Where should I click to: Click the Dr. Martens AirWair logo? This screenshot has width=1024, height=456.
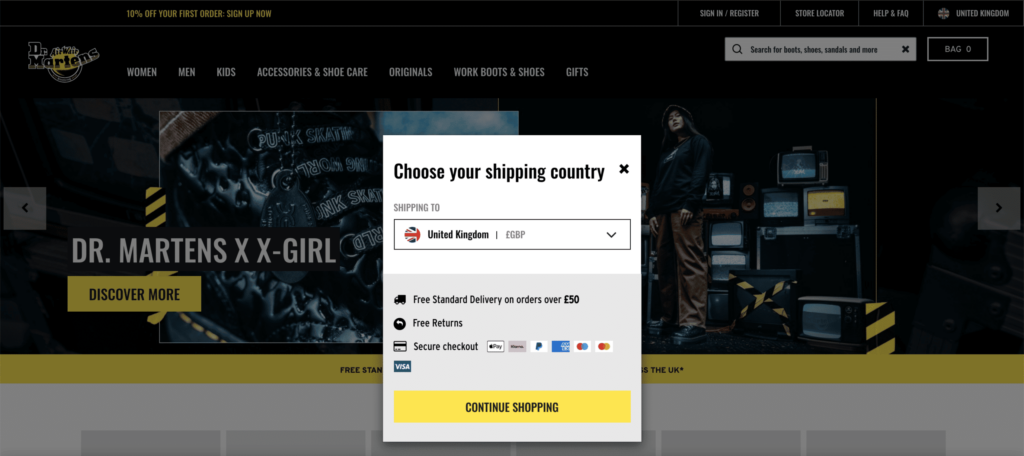point(63,63)
